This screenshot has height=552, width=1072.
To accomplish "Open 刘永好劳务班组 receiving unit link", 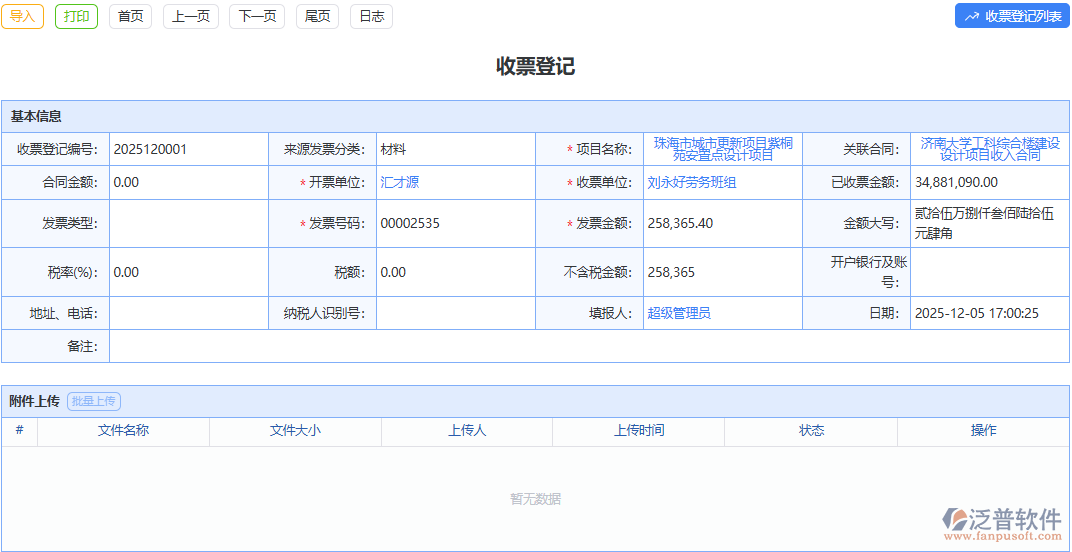I will point(691,182).
